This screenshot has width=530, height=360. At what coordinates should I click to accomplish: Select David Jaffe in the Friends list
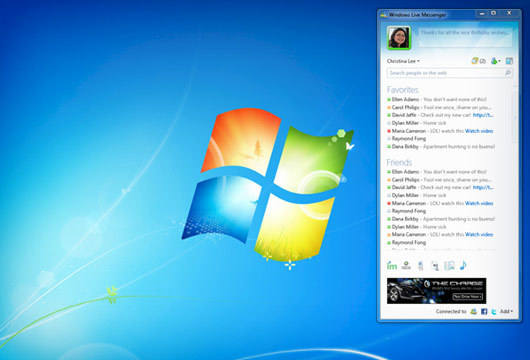(x=441, y=187)
